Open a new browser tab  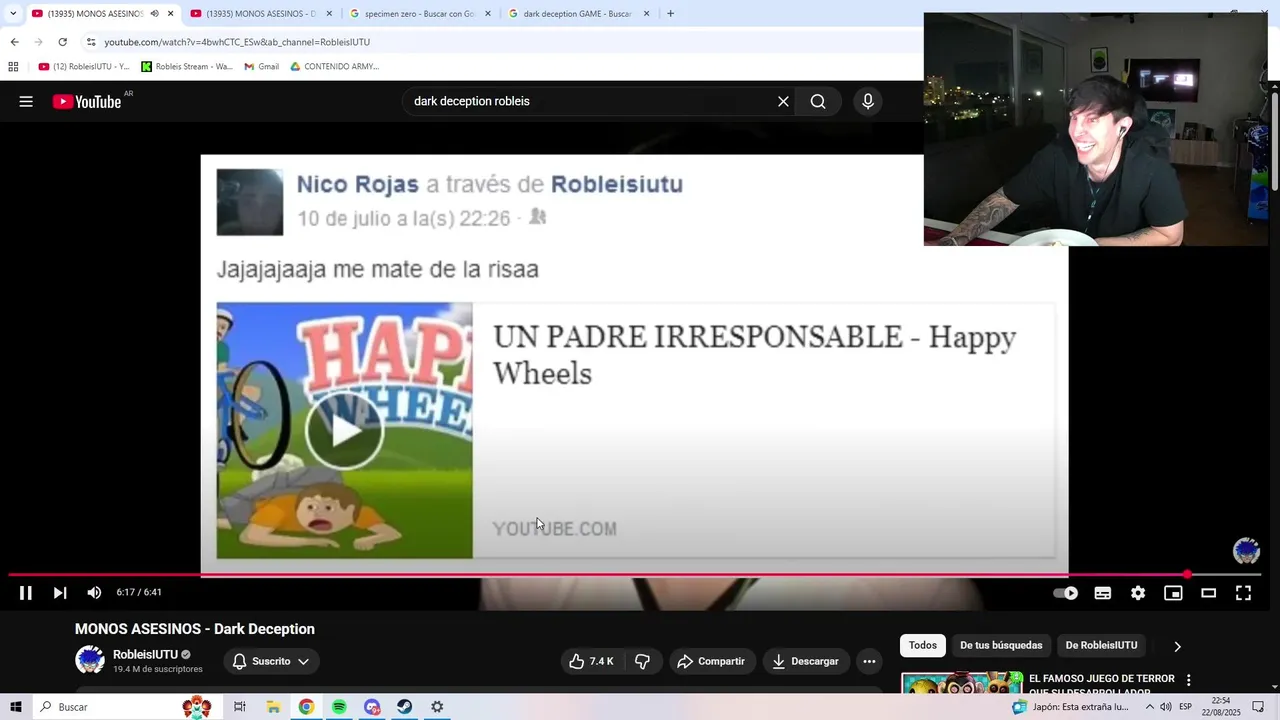[x=670, y=14]
